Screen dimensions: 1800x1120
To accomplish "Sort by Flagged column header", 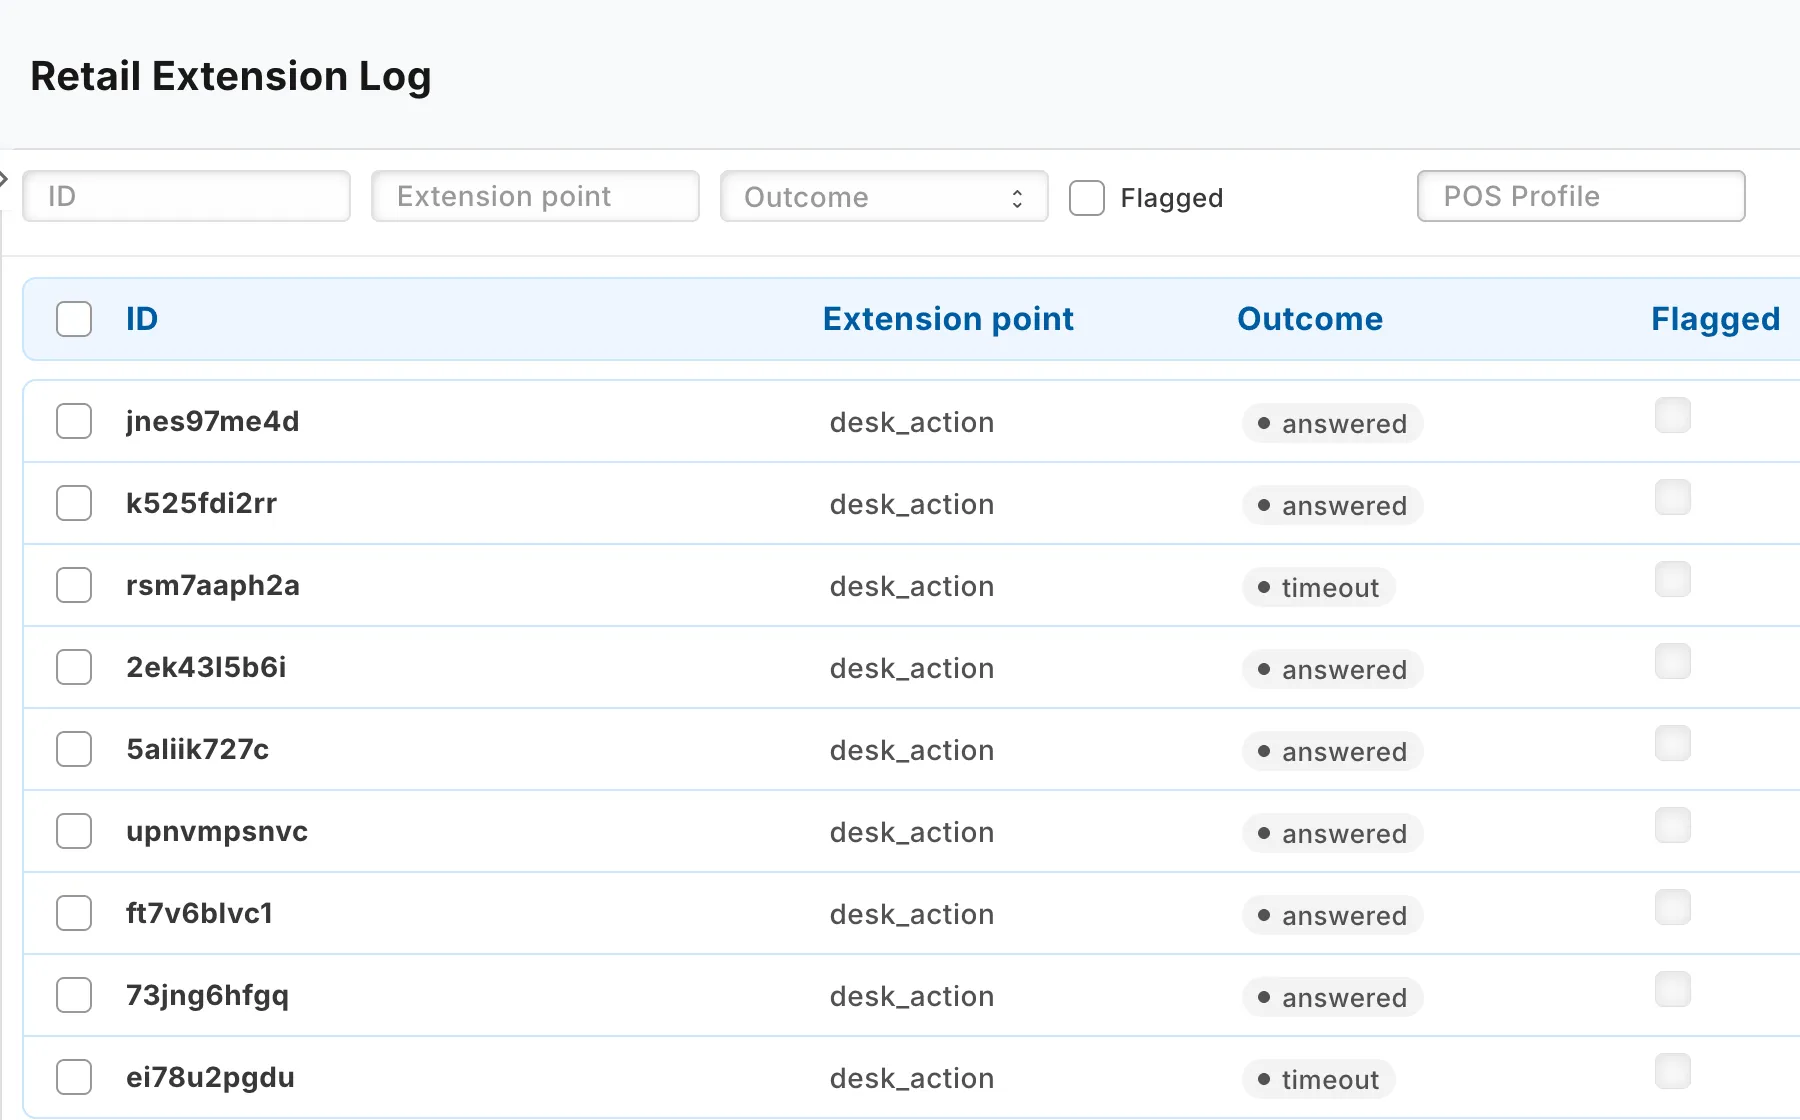I will 1716,319.
